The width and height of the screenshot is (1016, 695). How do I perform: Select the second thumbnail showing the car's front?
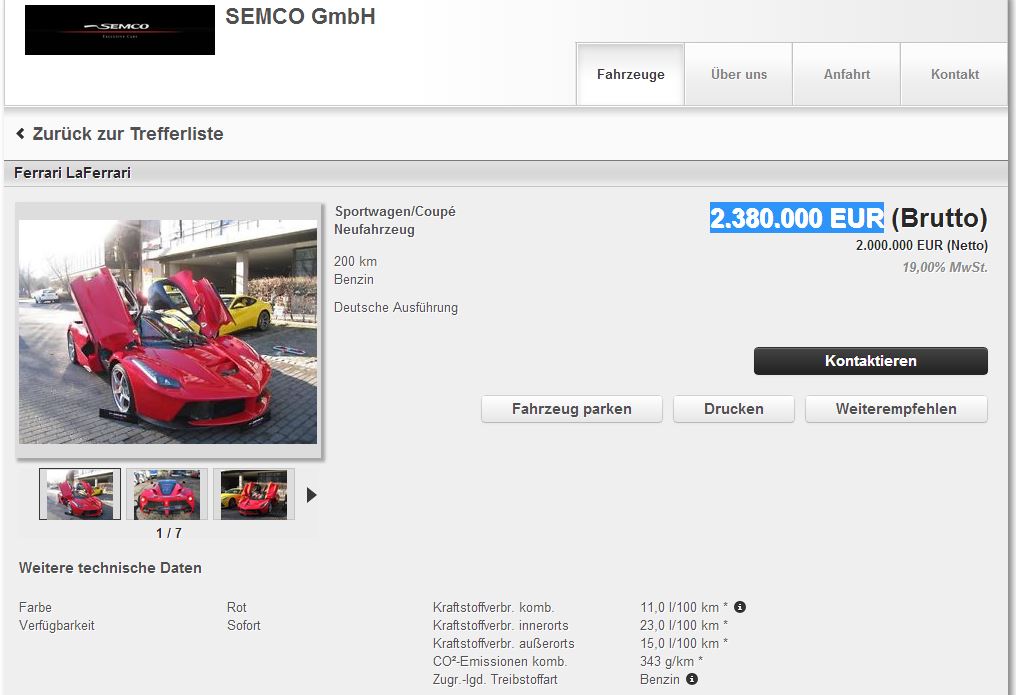click(x=167, y=494)
